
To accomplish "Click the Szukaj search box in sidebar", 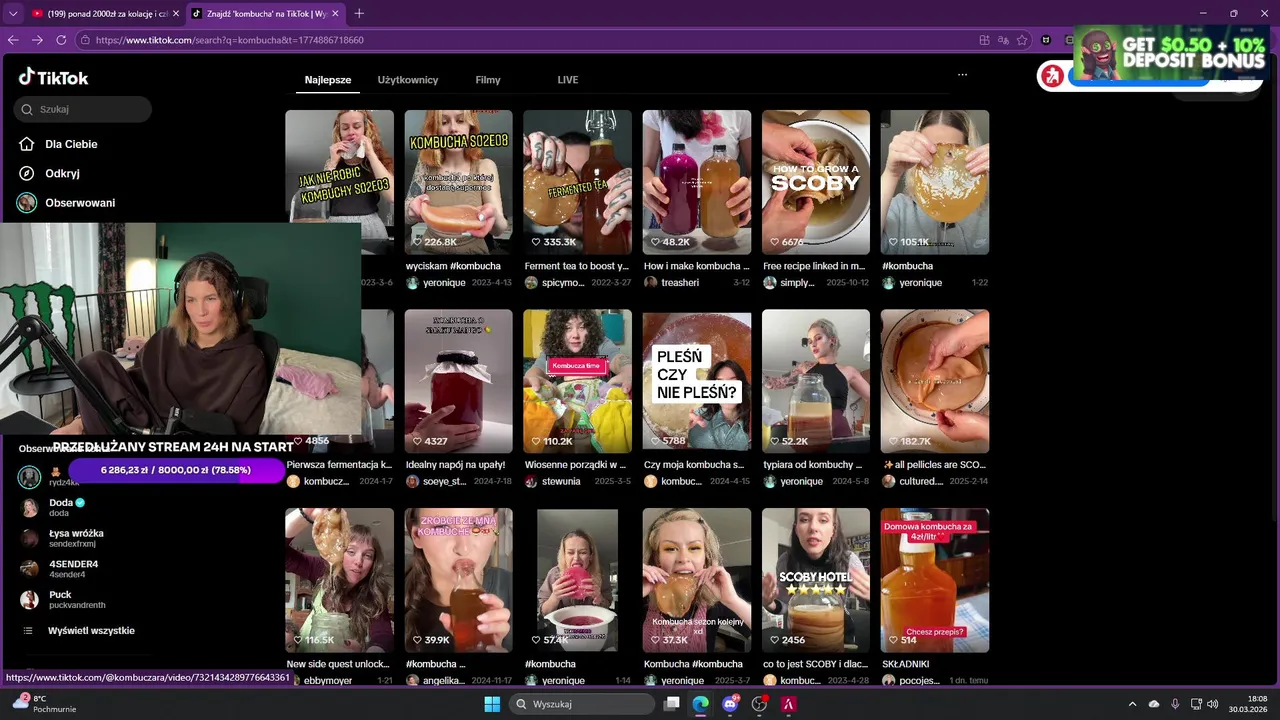I will [83, 109].
